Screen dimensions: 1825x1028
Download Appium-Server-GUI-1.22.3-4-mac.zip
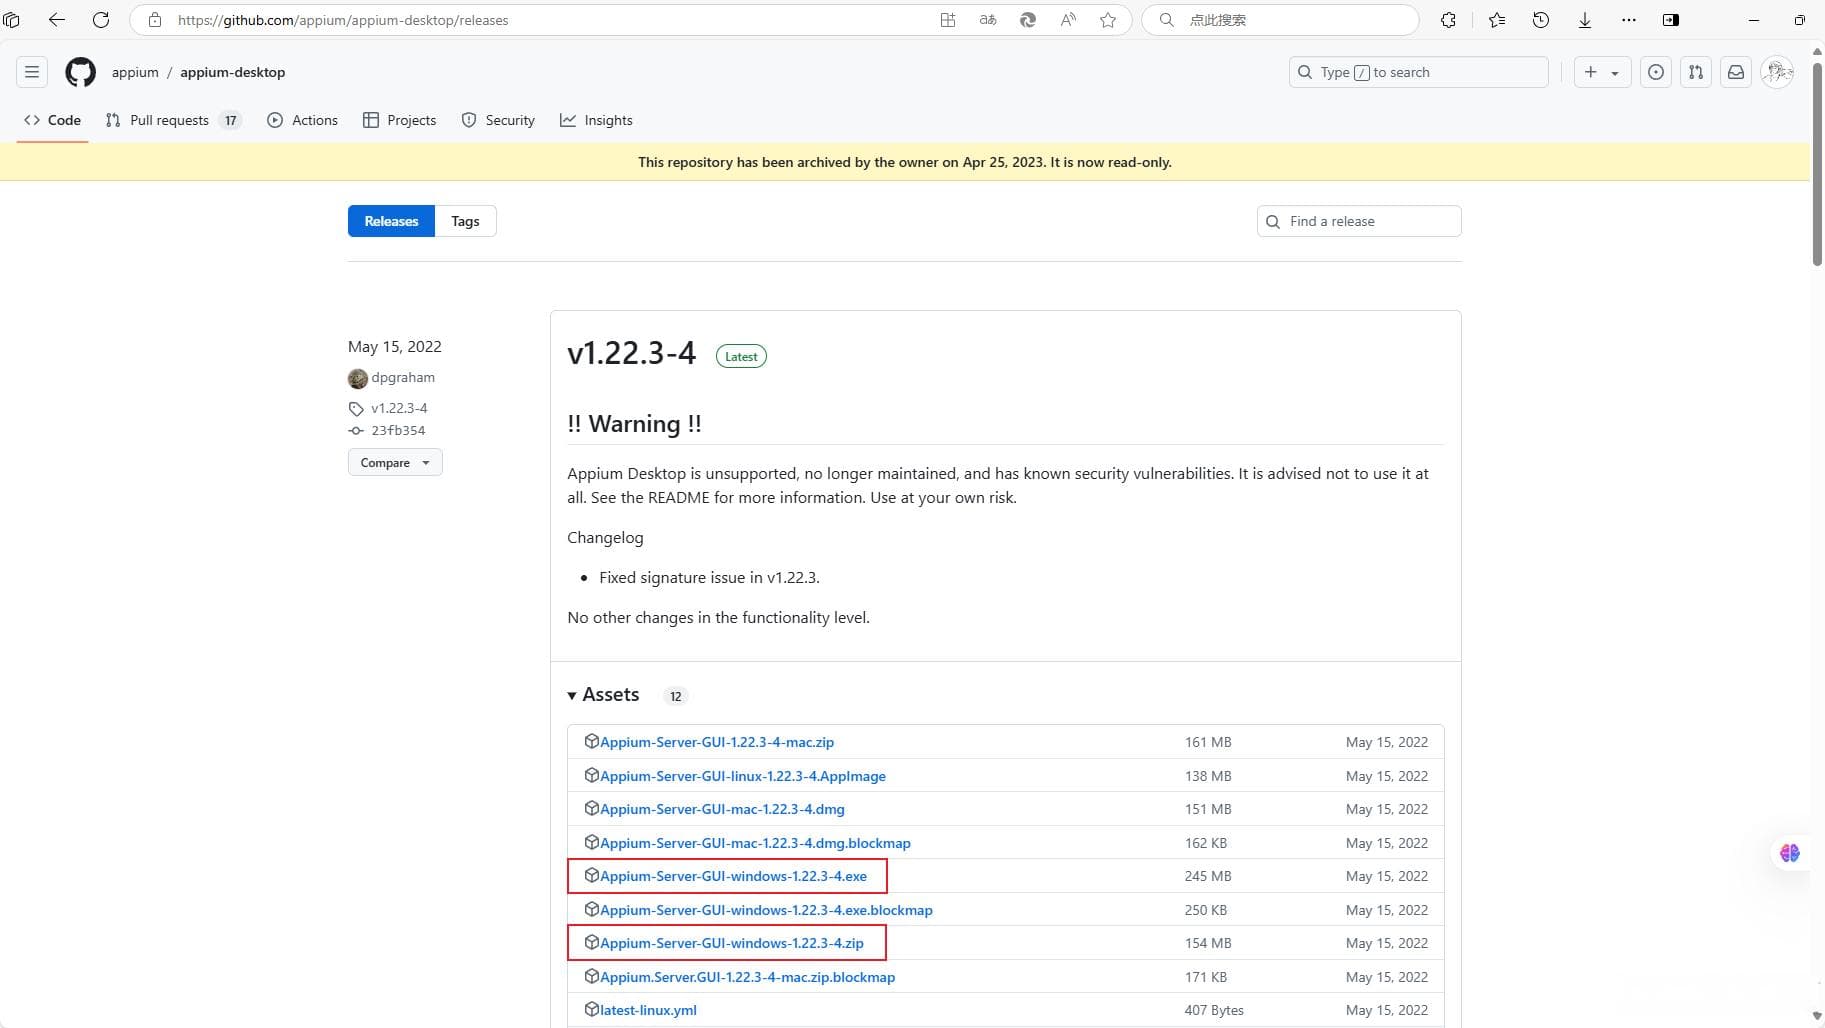717,742
